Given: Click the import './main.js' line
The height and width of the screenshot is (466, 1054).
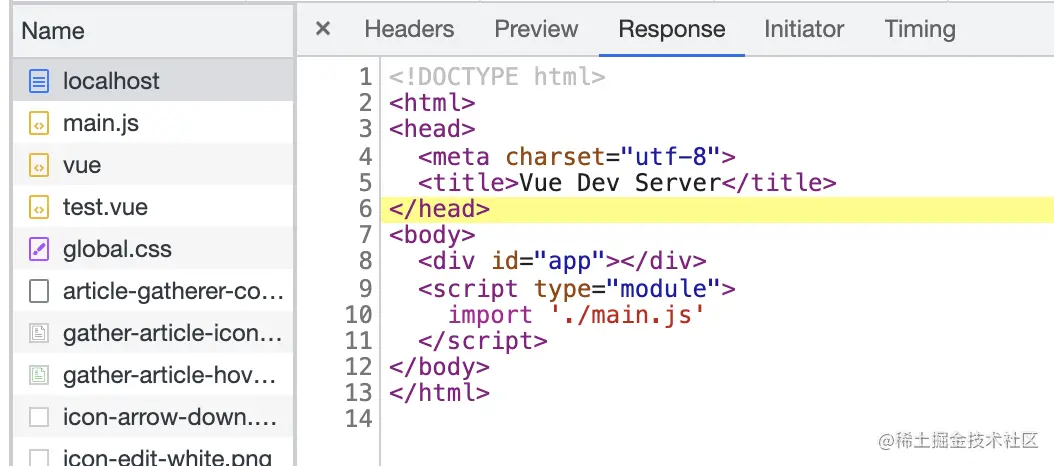Looking at the screenshot, I should 576,315.
